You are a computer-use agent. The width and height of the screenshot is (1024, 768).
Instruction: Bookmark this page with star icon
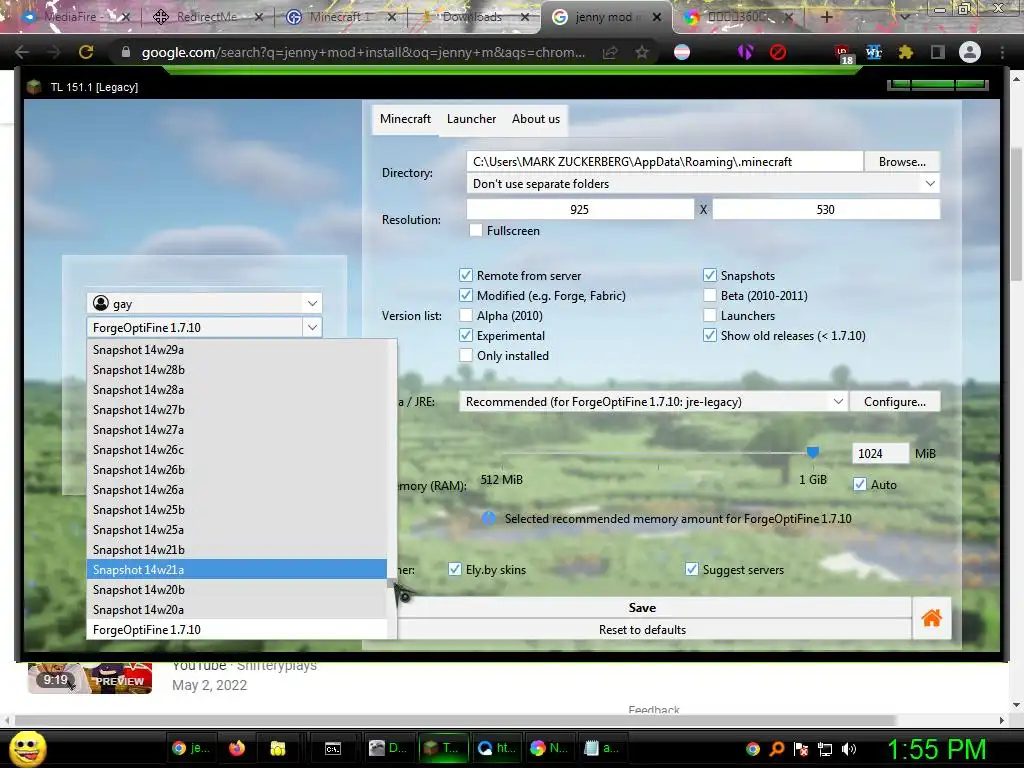642,52
